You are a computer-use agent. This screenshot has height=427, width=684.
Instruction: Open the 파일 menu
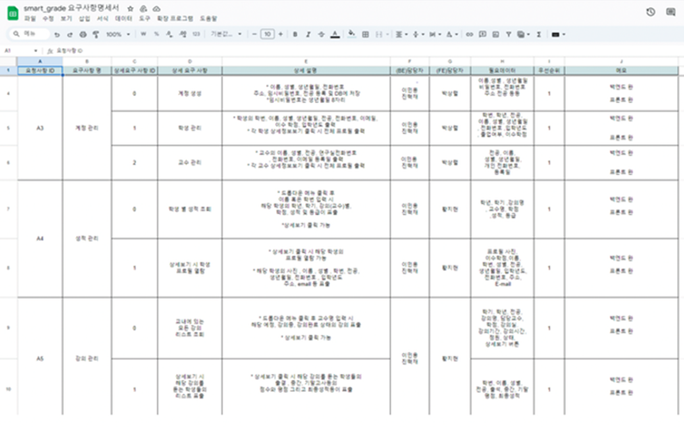tap(30, 18)
